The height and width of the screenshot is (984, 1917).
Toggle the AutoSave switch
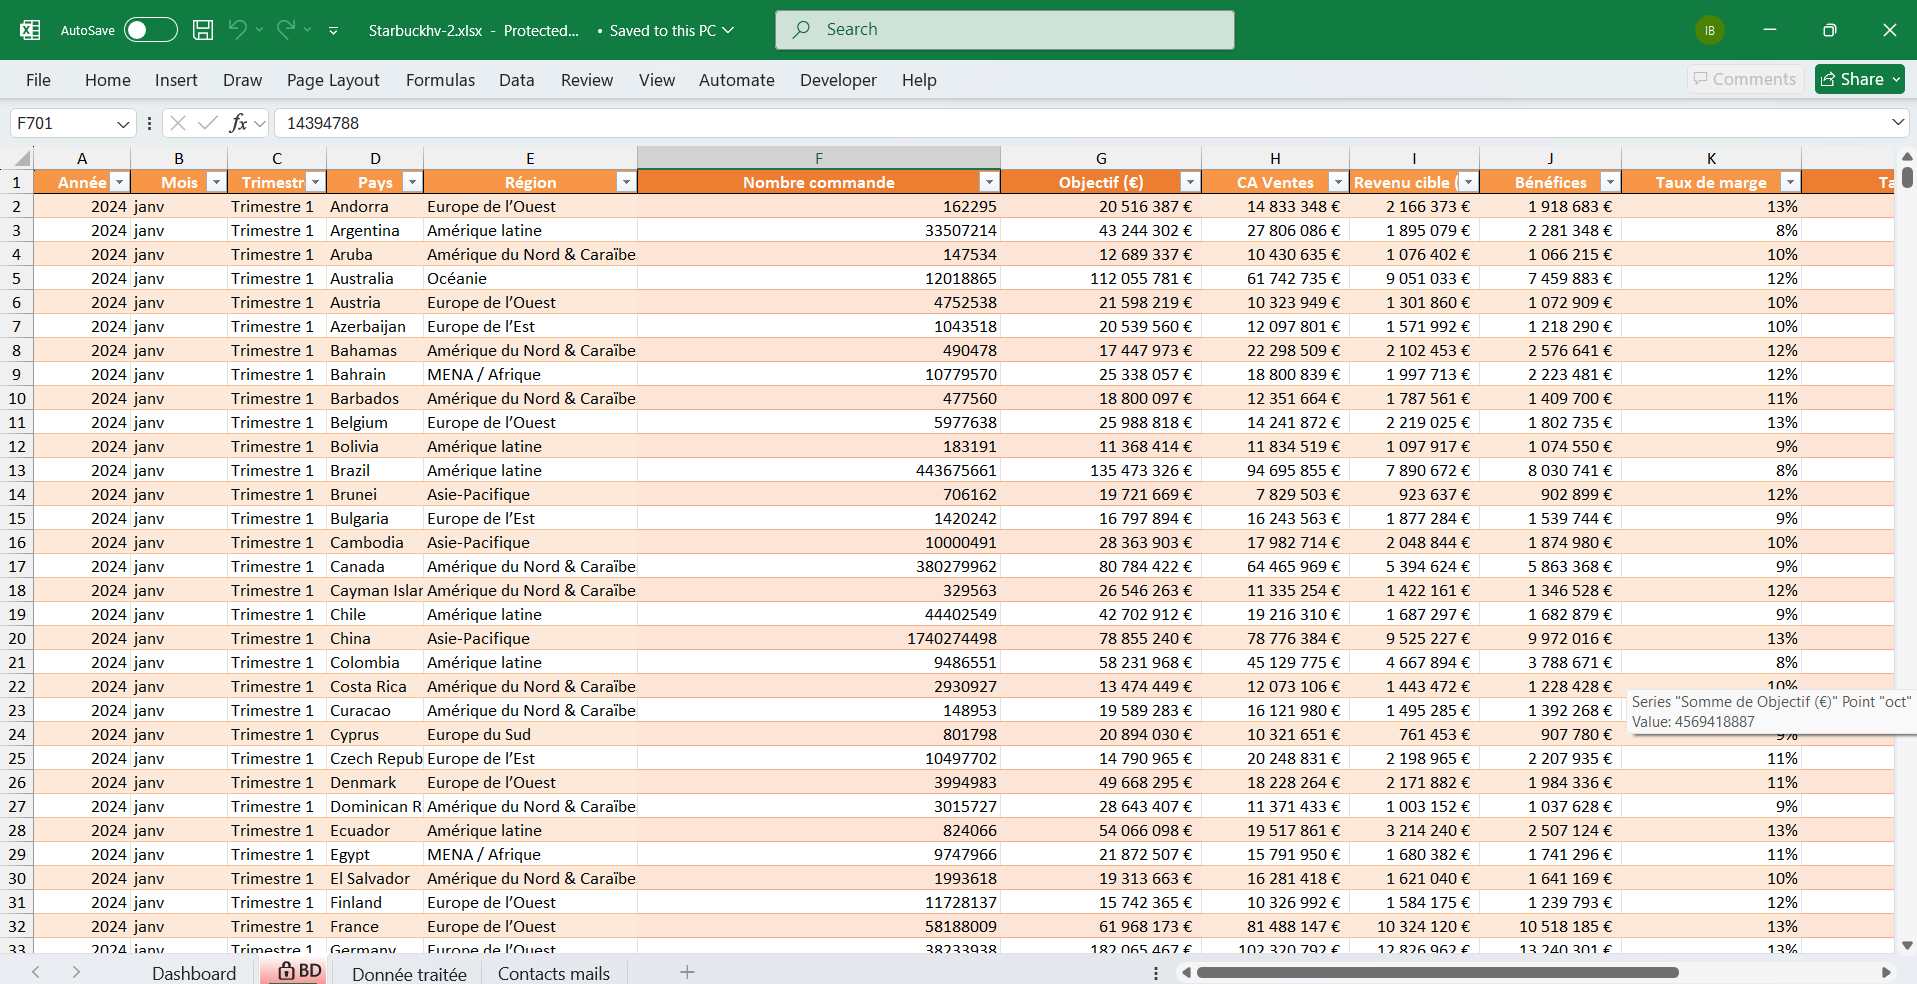click(150, 30)
